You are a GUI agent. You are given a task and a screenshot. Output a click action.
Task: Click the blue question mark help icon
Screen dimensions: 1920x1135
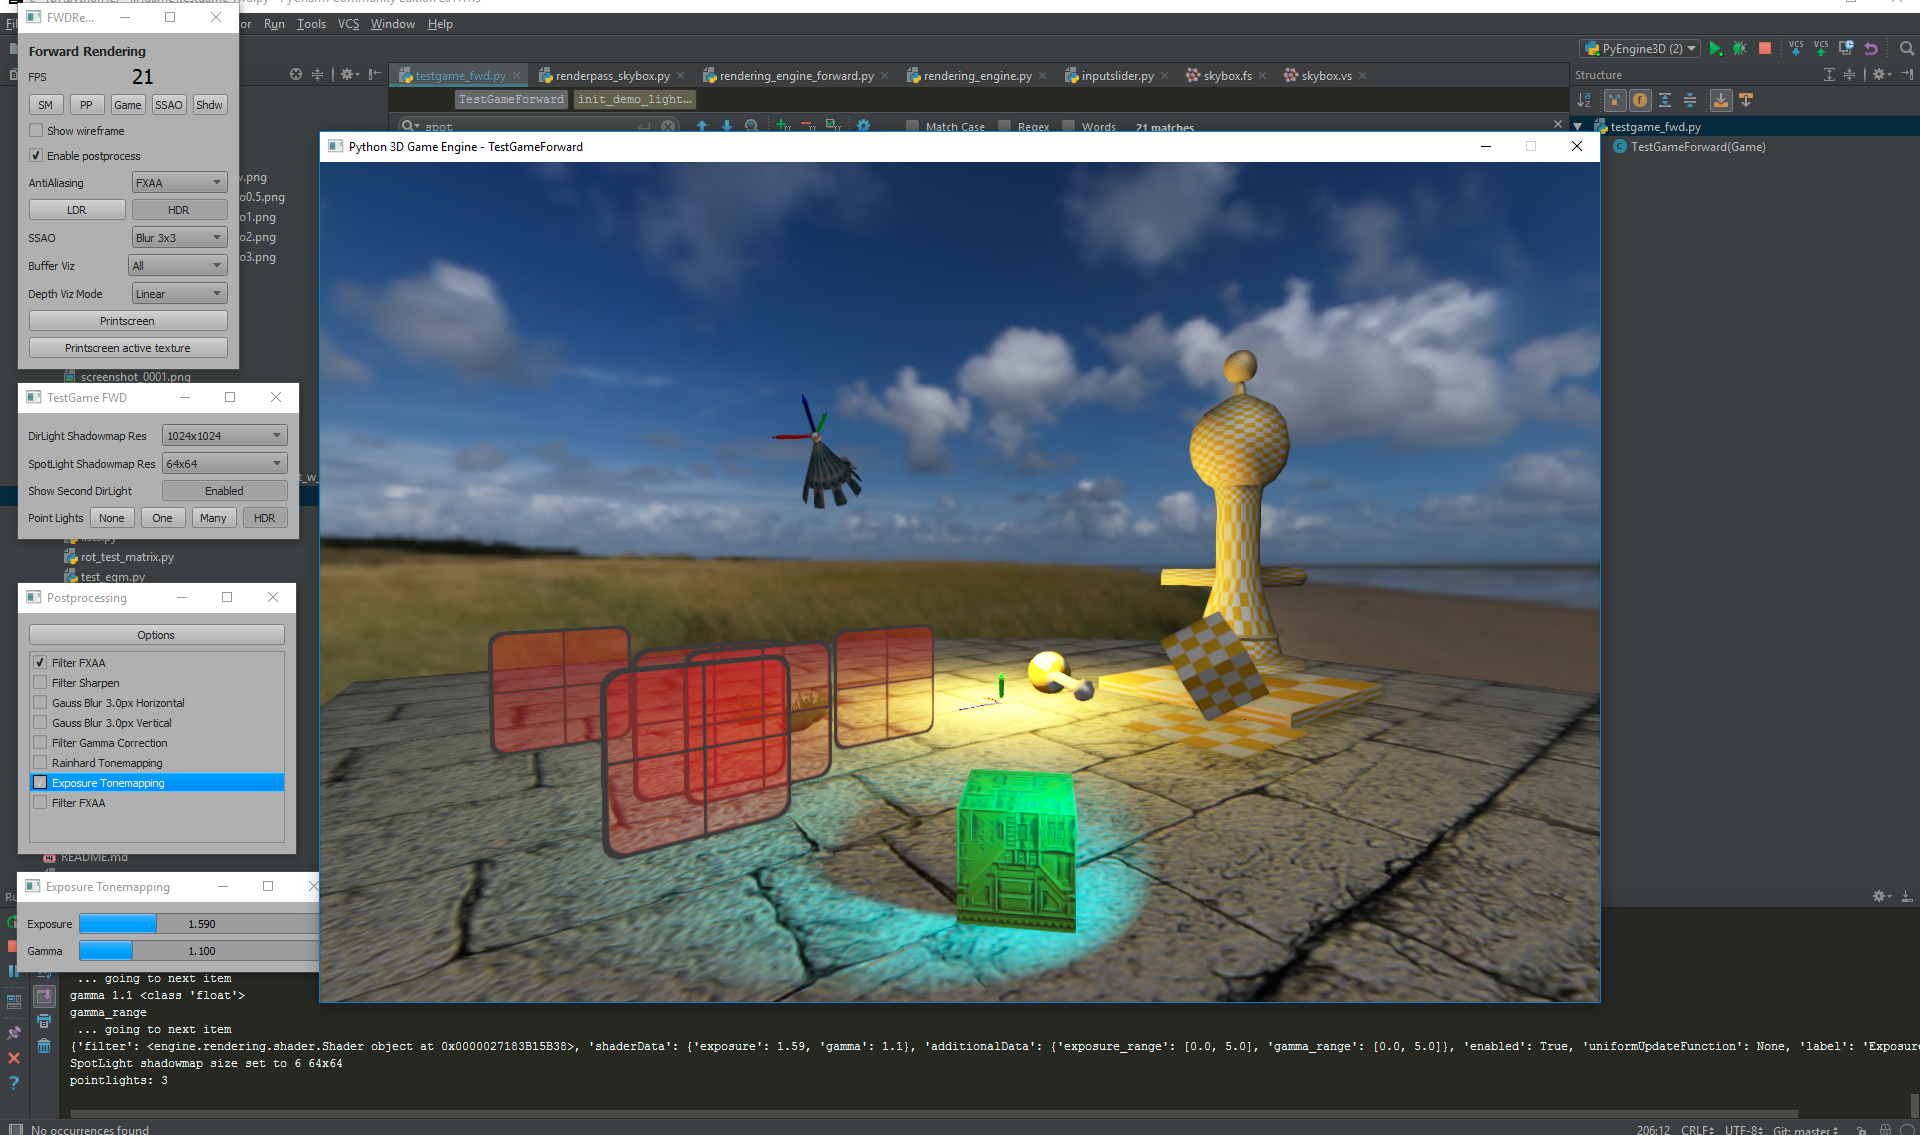tap(14, 1083)
